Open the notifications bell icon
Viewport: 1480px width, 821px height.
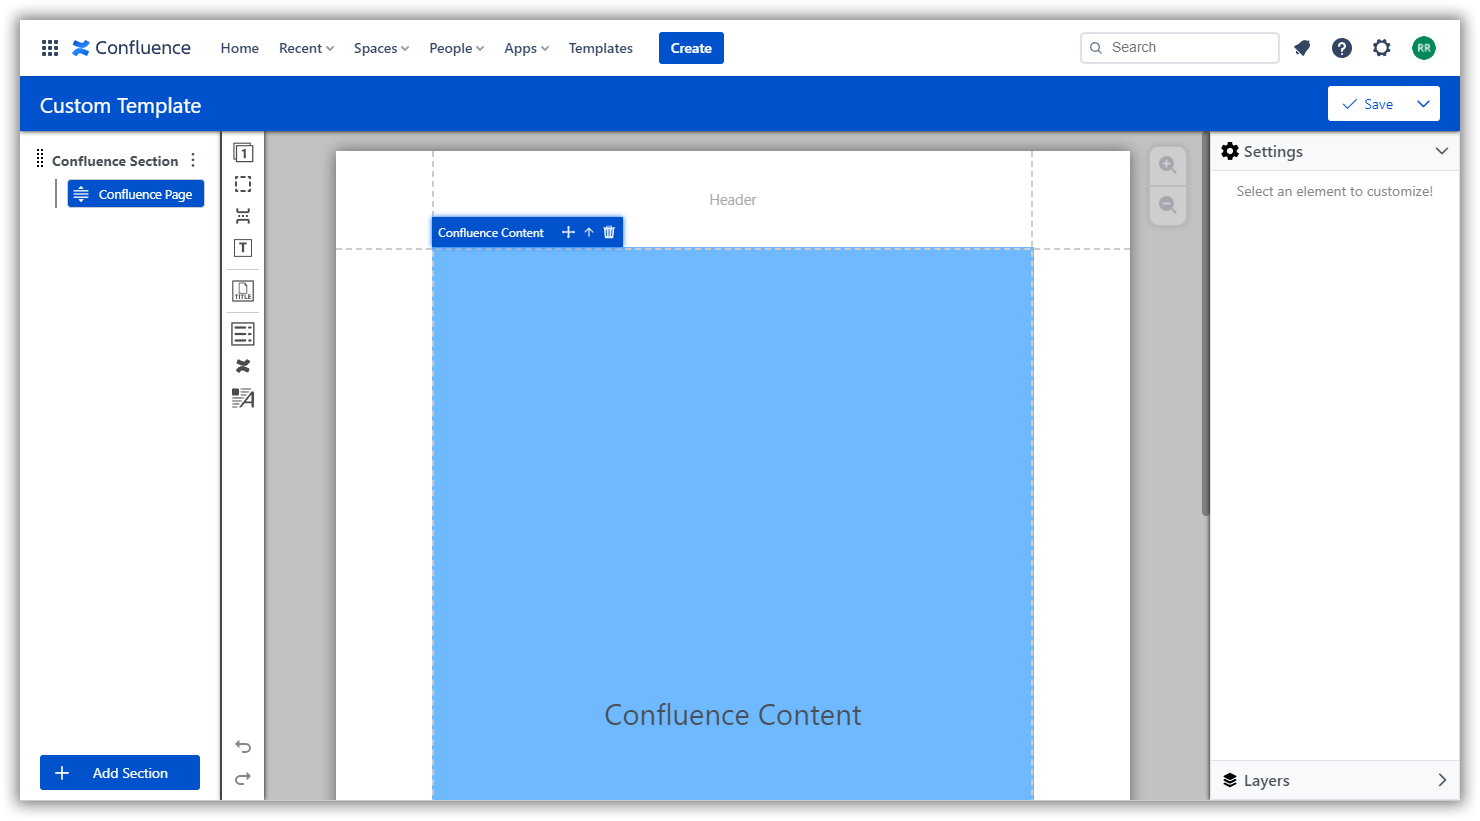[x=1302, y=48]
